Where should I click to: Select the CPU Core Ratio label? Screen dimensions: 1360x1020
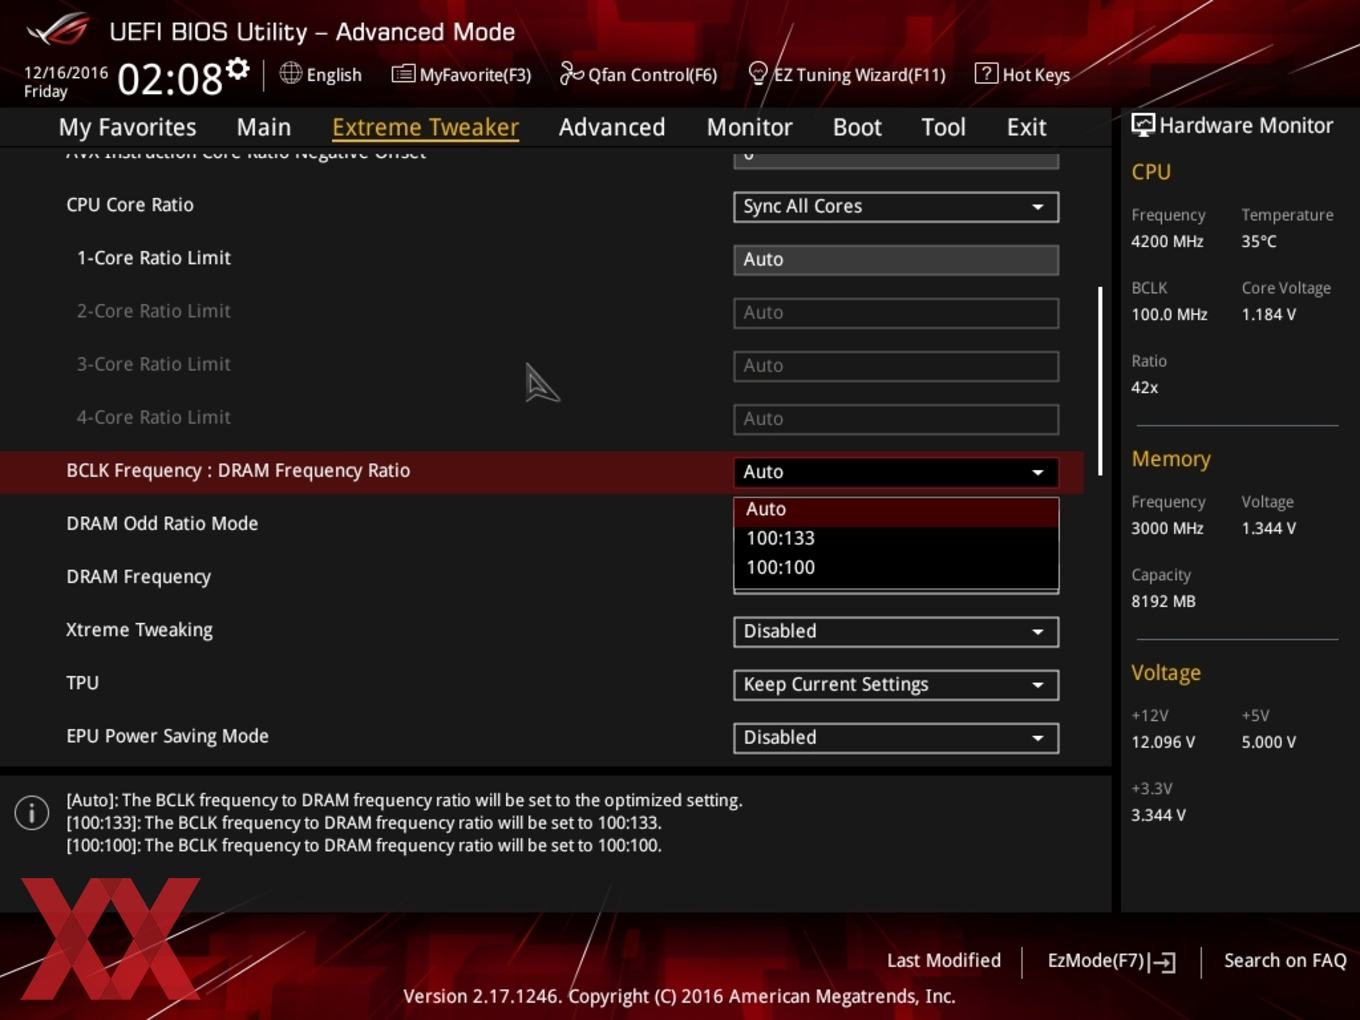(130, 205)
